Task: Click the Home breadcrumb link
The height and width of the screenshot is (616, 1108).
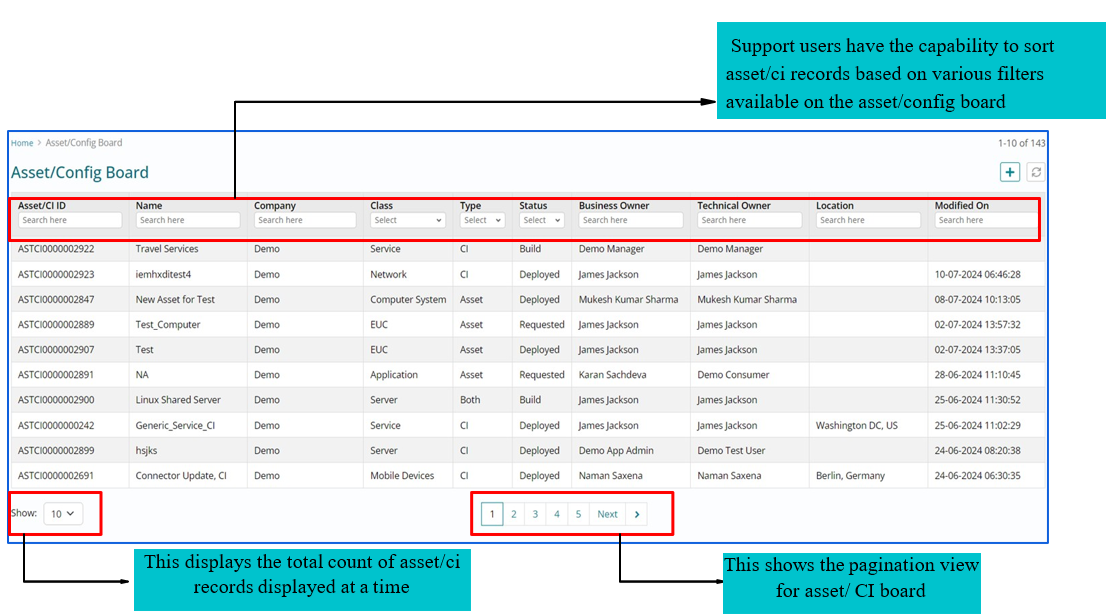Action: (x=22, y=143)
